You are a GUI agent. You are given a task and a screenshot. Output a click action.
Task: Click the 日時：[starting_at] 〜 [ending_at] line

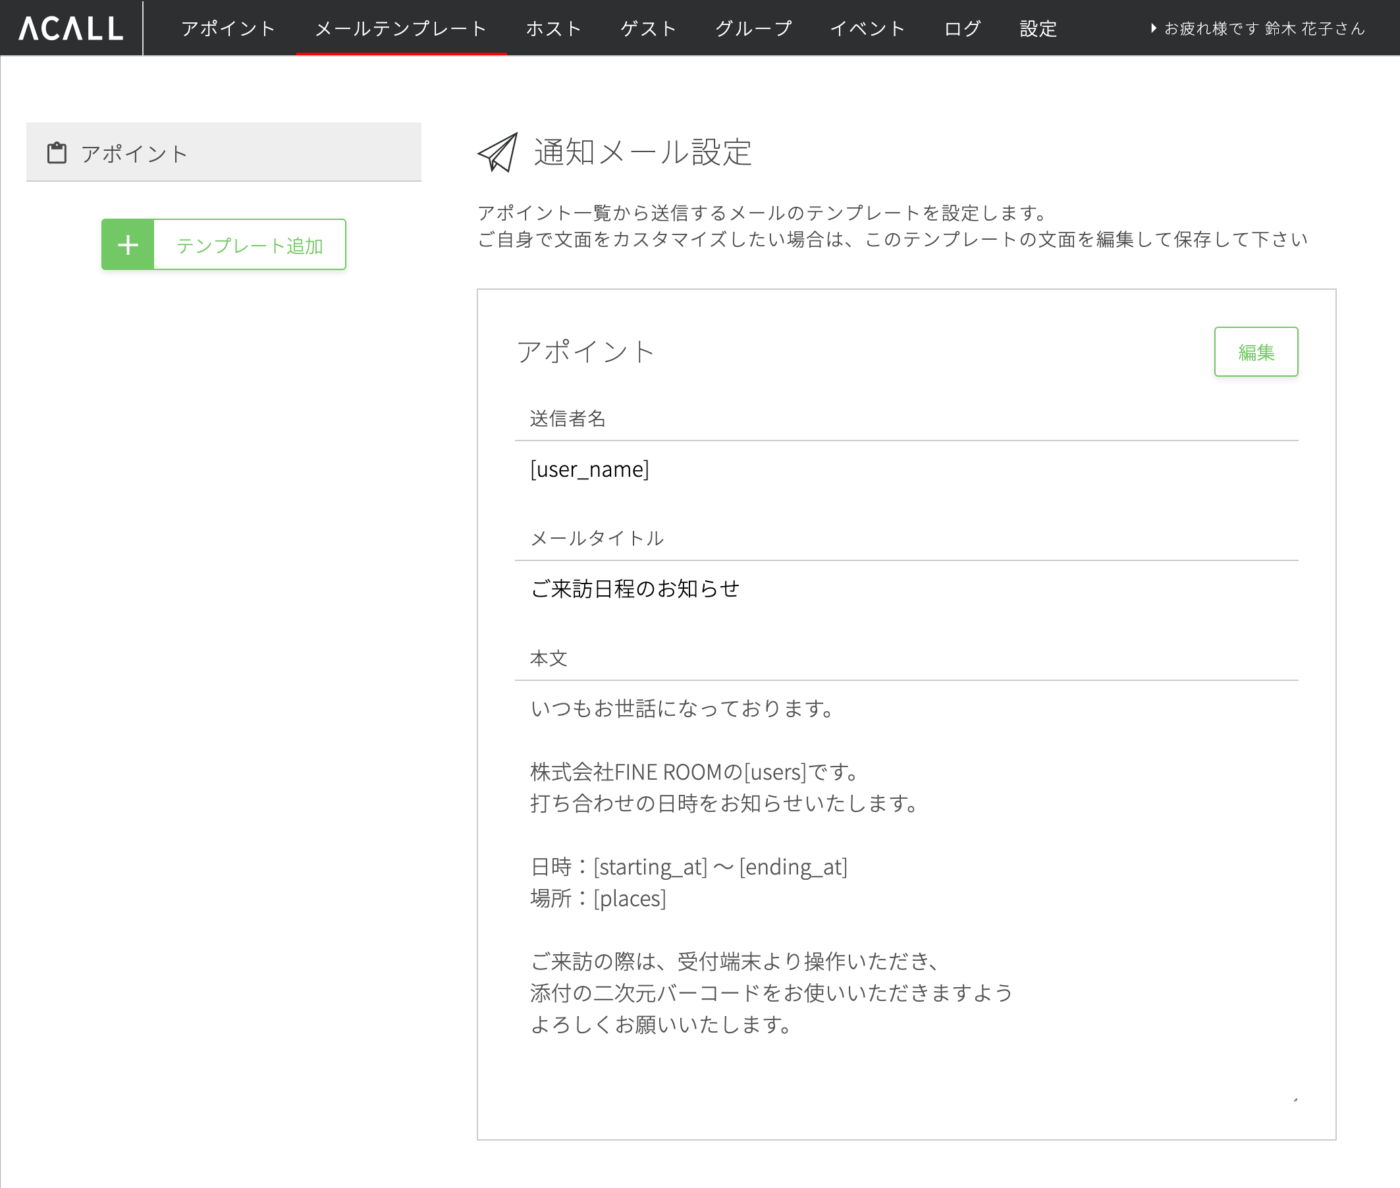[x=688, y=867]
